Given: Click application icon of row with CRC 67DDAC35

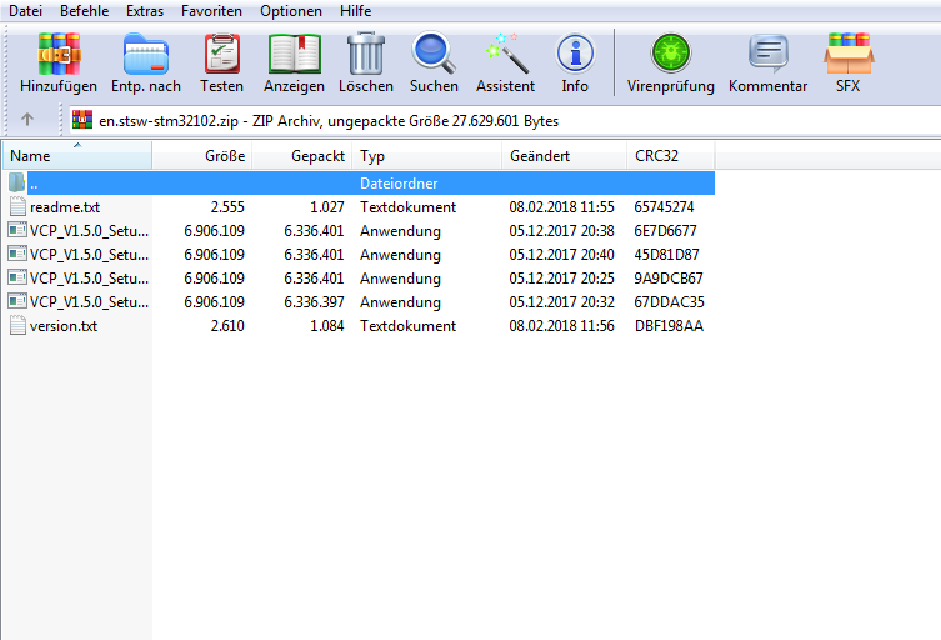Looking at the screenshot, I should pos(17,301).
